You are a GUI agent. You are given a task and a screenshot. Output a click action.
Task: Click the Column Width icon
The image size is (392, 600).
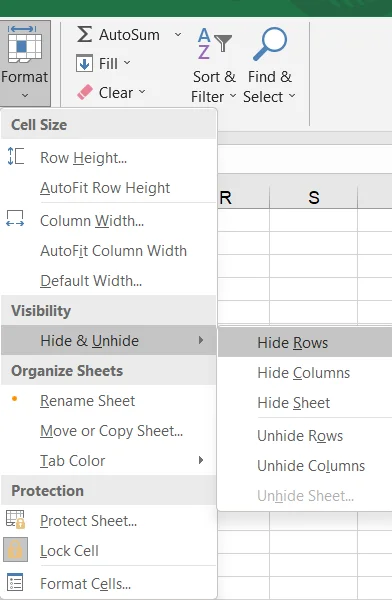point(15,218)
